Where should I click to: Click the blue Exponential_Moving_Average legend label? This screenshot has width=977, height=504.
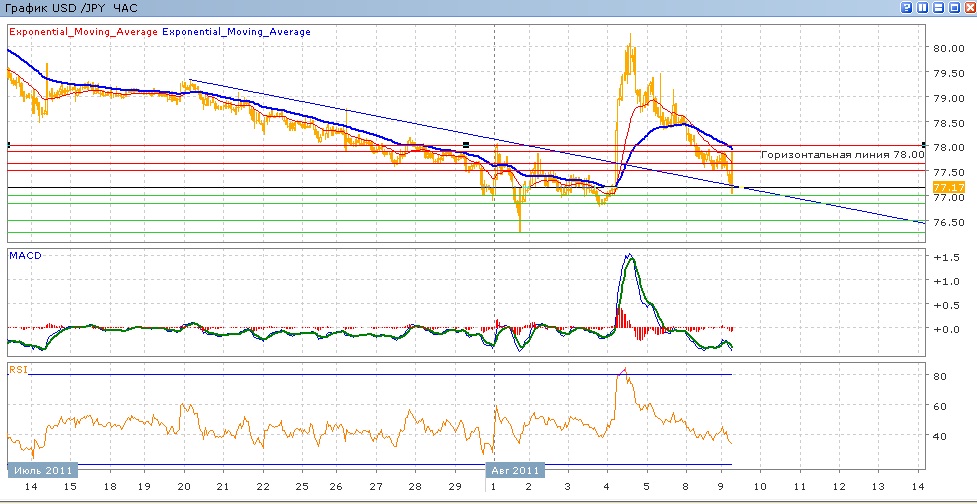[x=236, y=32]
